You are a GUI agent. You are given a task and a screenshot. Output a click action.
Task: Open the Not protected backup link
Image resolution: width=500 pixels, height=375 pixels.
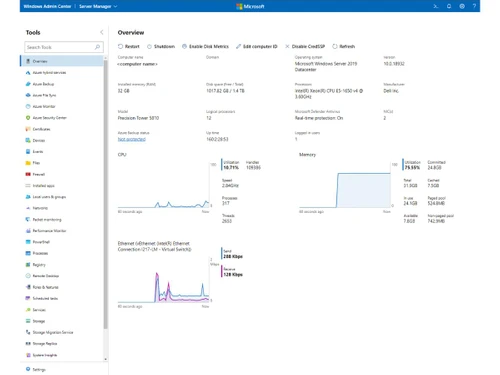click(132, 139)
